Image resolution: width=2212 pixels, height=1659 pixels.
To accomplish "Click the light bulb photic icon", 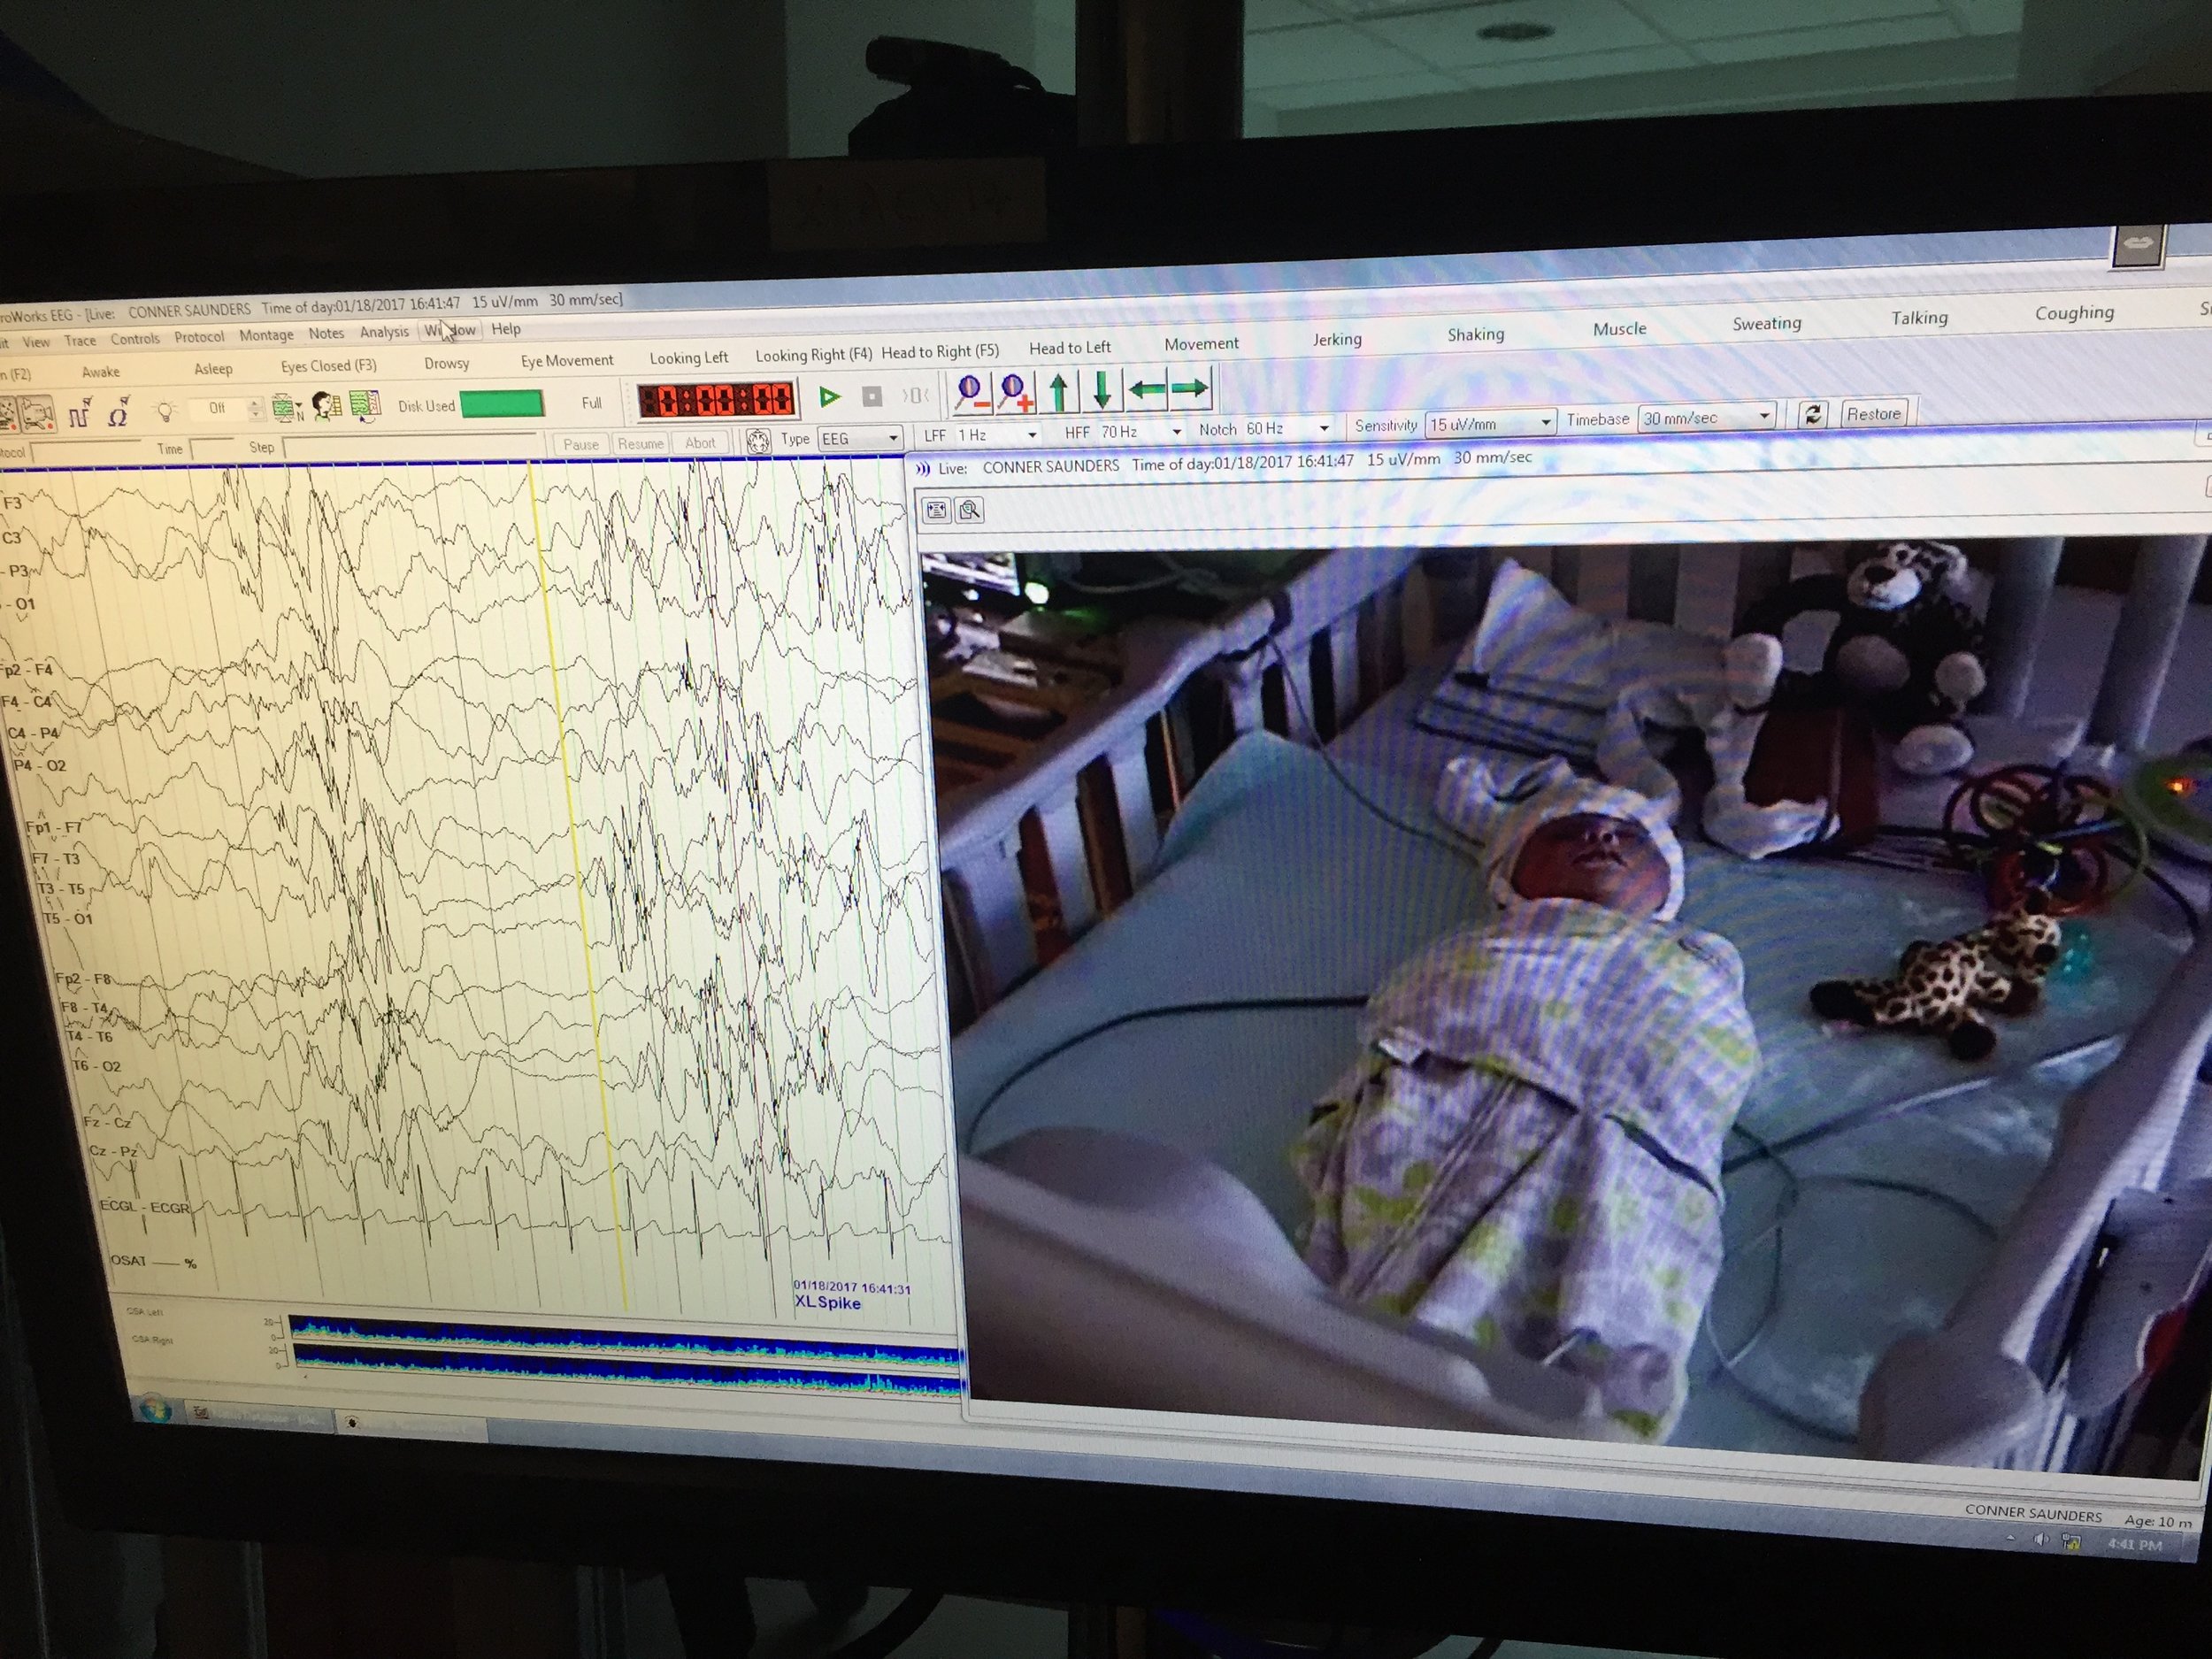I will 165,410.
